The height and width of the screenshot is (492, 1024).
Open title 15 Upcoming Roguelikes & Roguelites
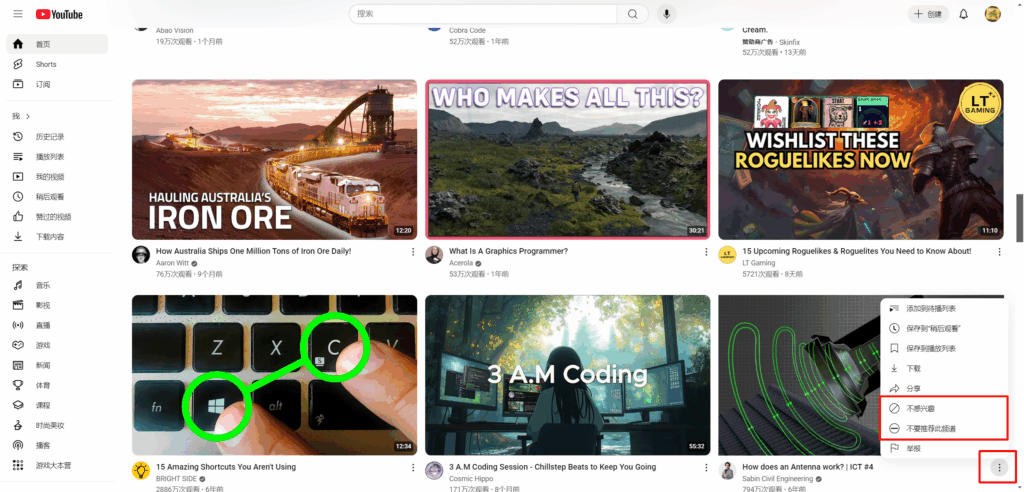(857, 251)
